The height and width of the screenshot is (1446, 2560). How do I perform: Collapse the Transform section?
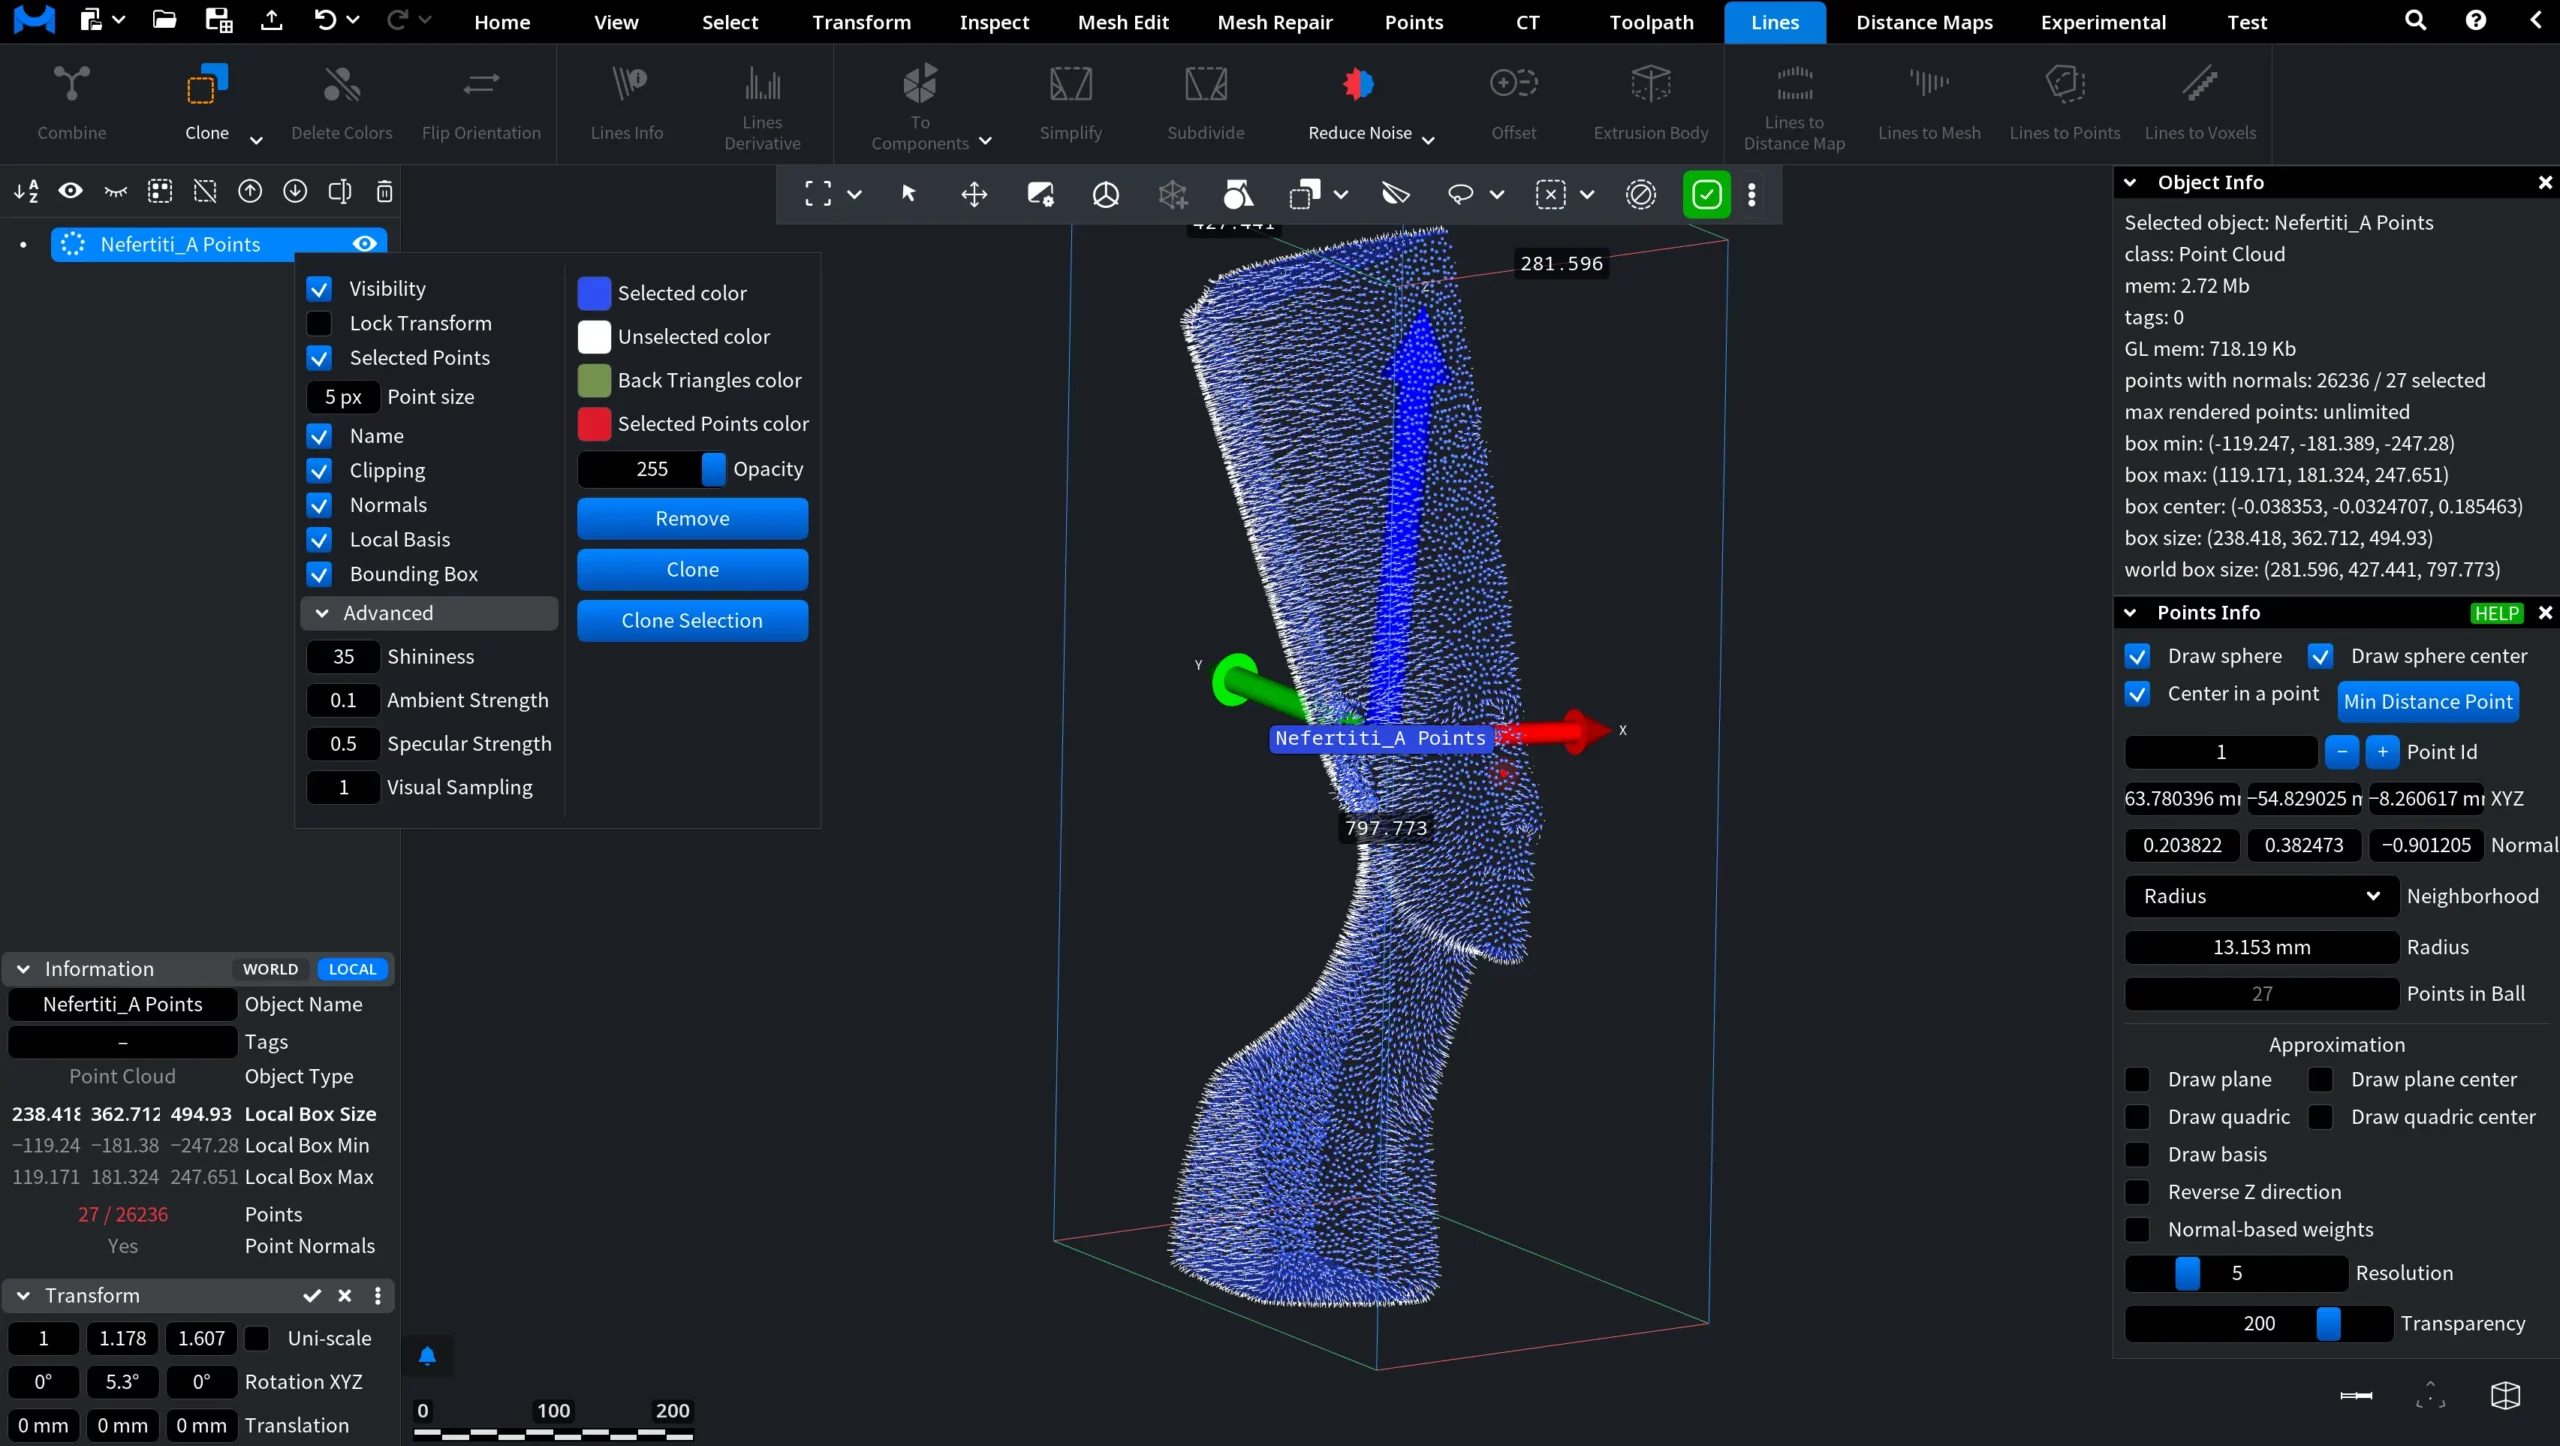coord(23,1295)
